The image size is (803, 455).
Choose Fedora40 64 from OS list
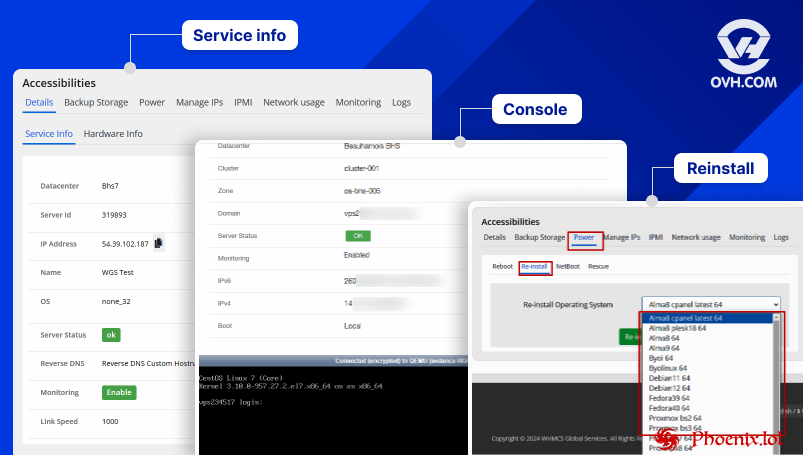(669, 408)
